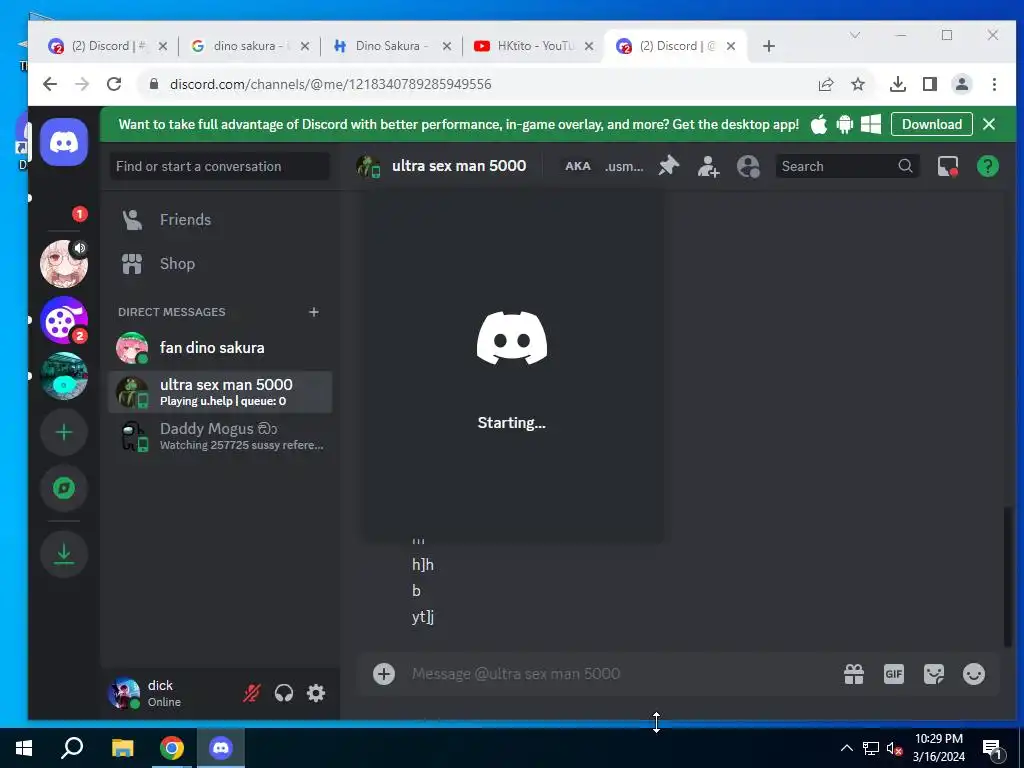Open Chrome profile icon

(962, 84)
